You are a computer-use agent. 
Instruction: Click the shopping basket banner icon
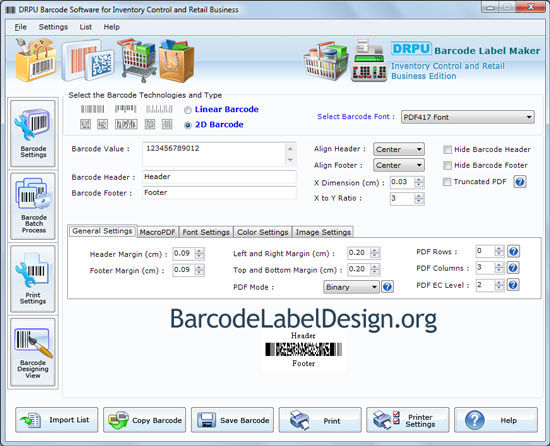click(326, 61)
